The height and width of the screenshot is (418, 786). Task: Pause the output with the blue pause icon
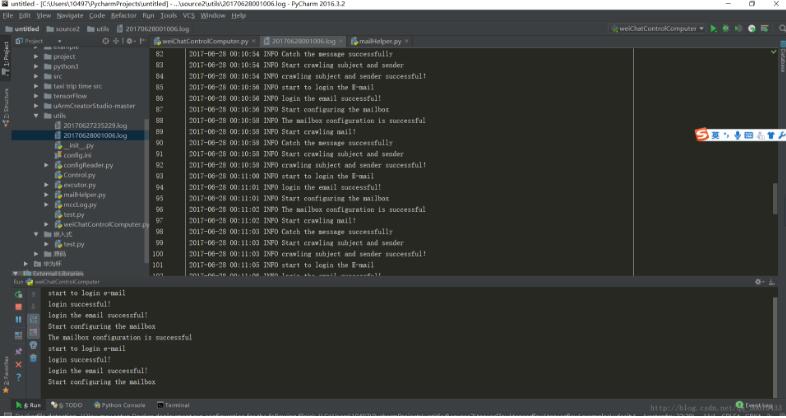point(19,319)
